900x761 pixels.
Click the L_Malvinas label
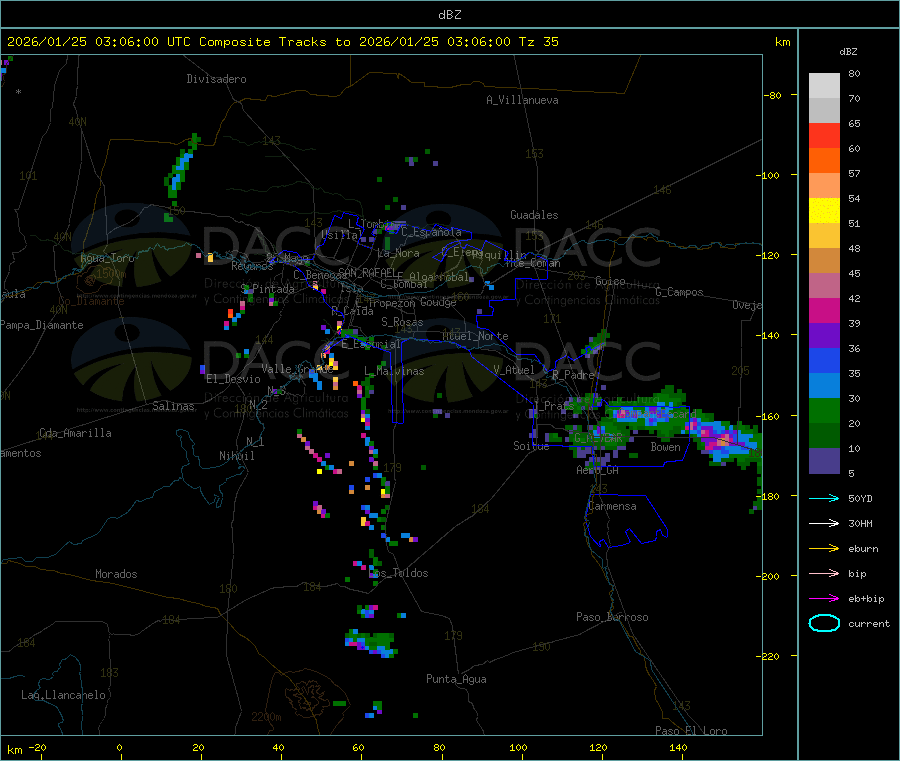point(394,371)
